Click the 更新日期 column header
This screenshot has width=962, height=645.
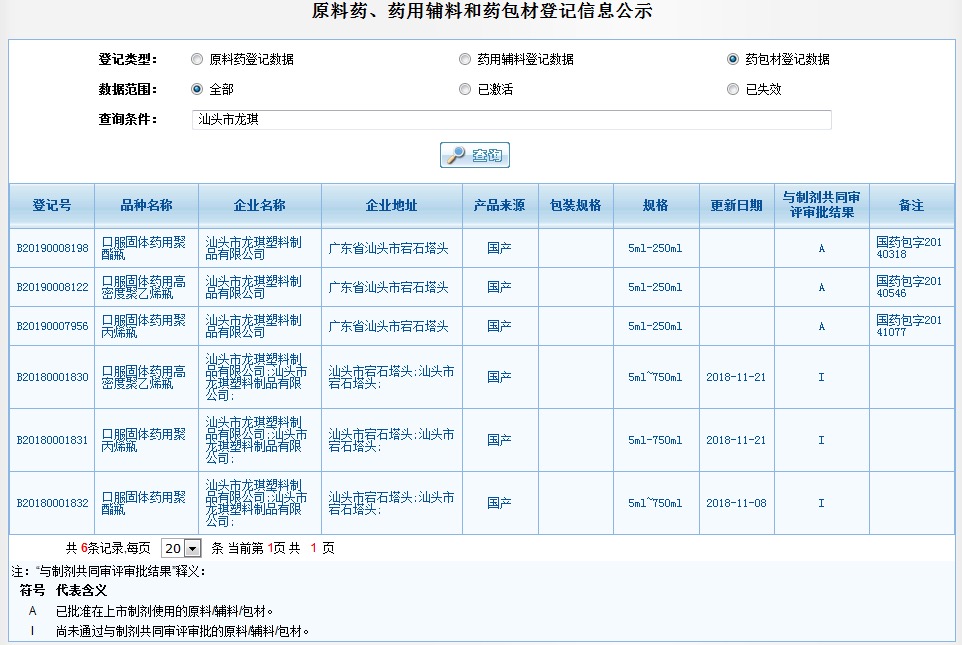[736, 205]
